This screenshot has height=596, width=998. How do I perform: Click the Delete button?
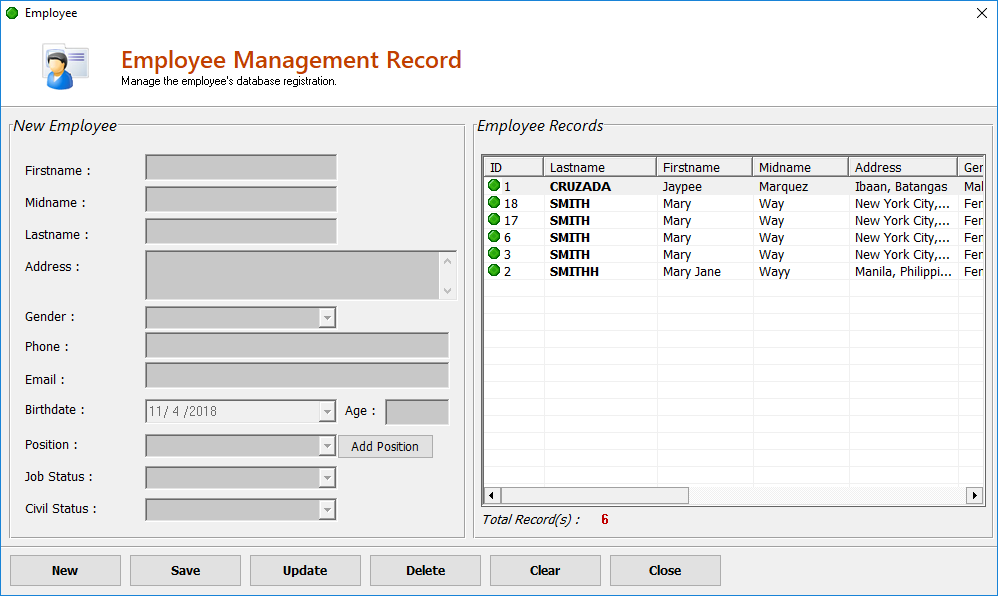click(x=425, y=571)
